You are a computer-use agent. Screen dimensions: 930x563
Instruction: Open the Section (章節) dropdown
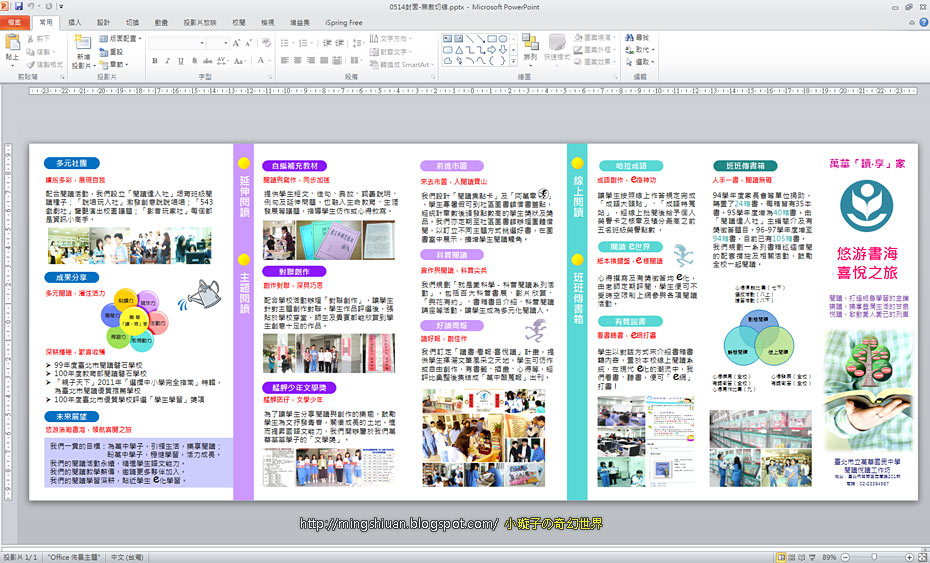pos(113,65)
